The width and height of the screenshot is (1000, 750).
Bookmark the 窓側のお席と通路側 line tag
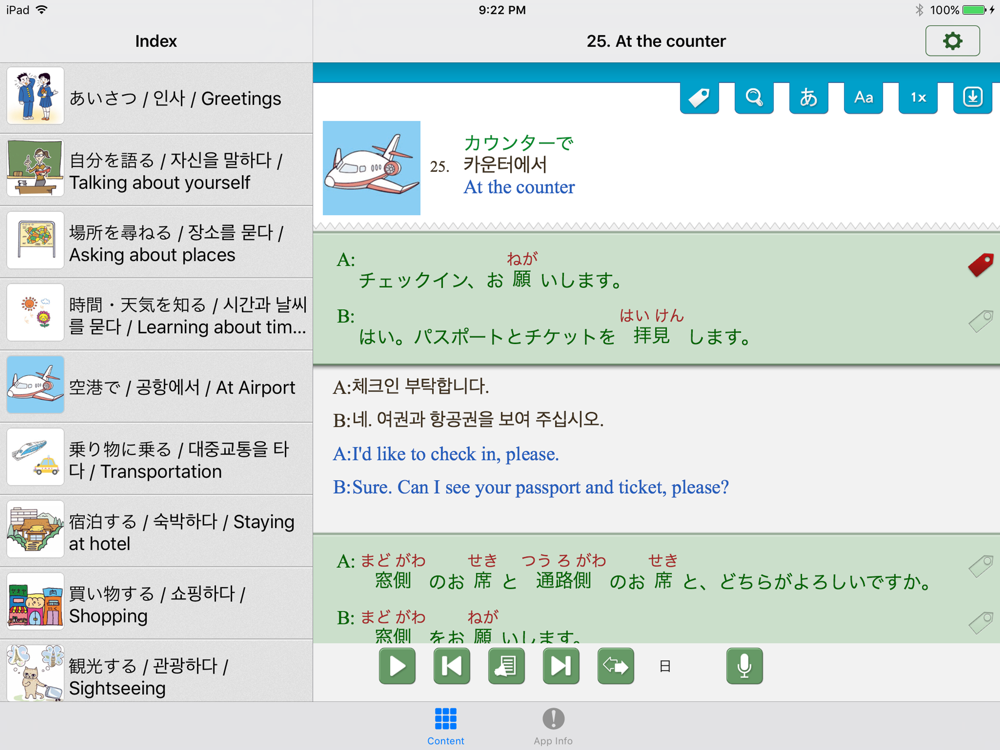click(981, 566)
